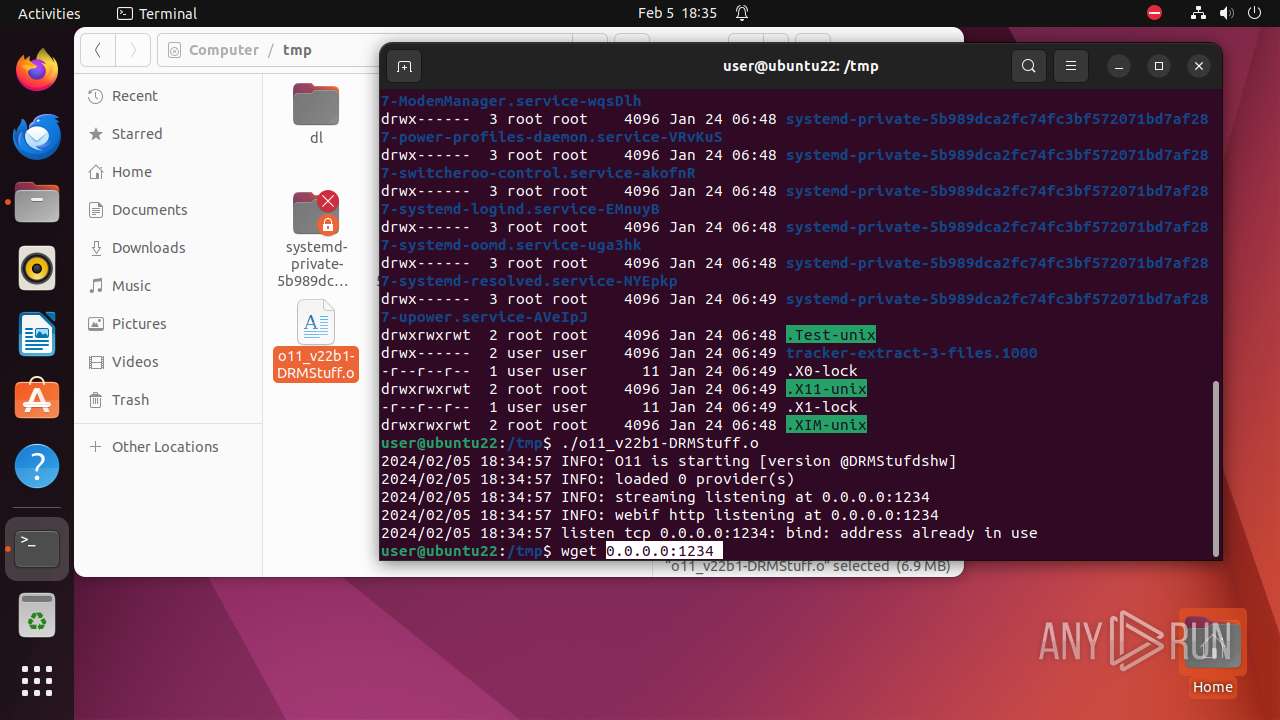Image resolution: width=1280 pixels, height=720 pixels.
Task: Click the bind address already in use line
Action: [x=709, y=533]
